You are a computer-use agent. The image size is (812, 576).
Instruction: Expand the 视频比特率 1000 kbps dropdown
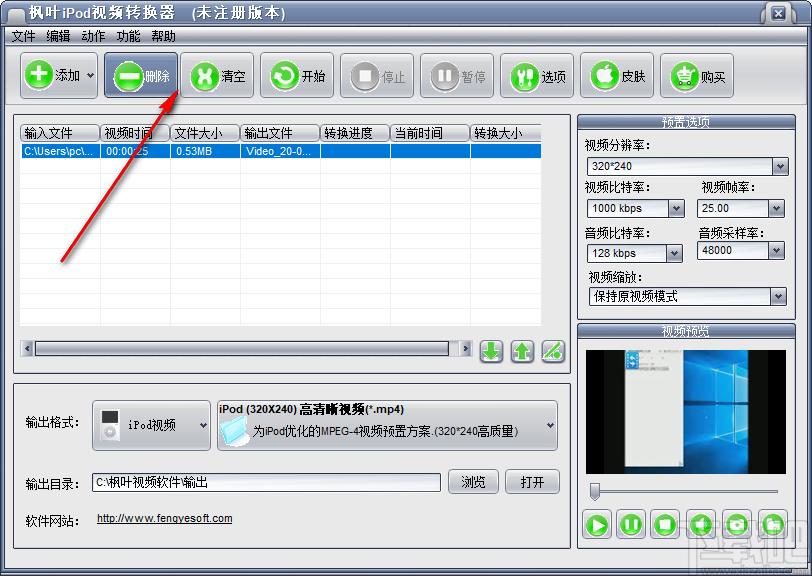676,209
